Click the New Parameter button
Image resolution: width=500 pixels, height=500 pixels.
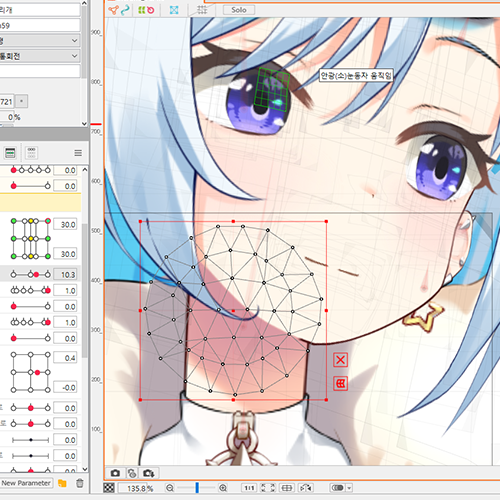coord(26,483)
